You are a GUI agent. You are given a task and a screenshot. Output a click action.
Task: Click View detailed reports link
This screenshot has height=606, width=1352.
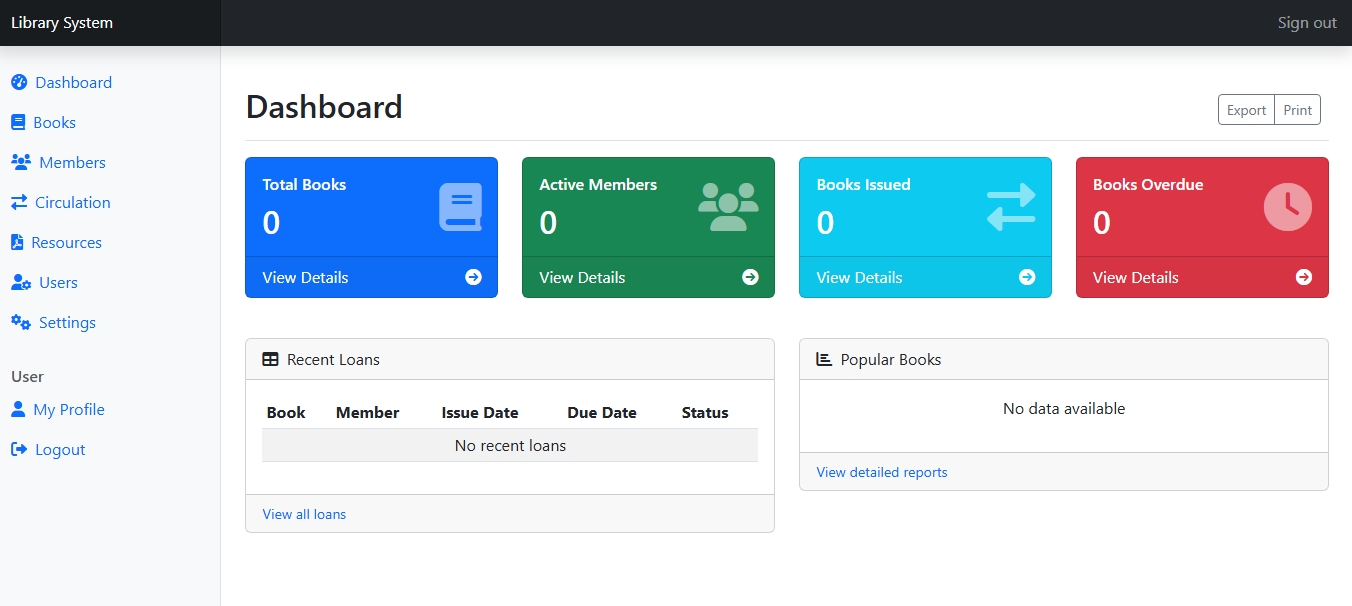[881, 471]
